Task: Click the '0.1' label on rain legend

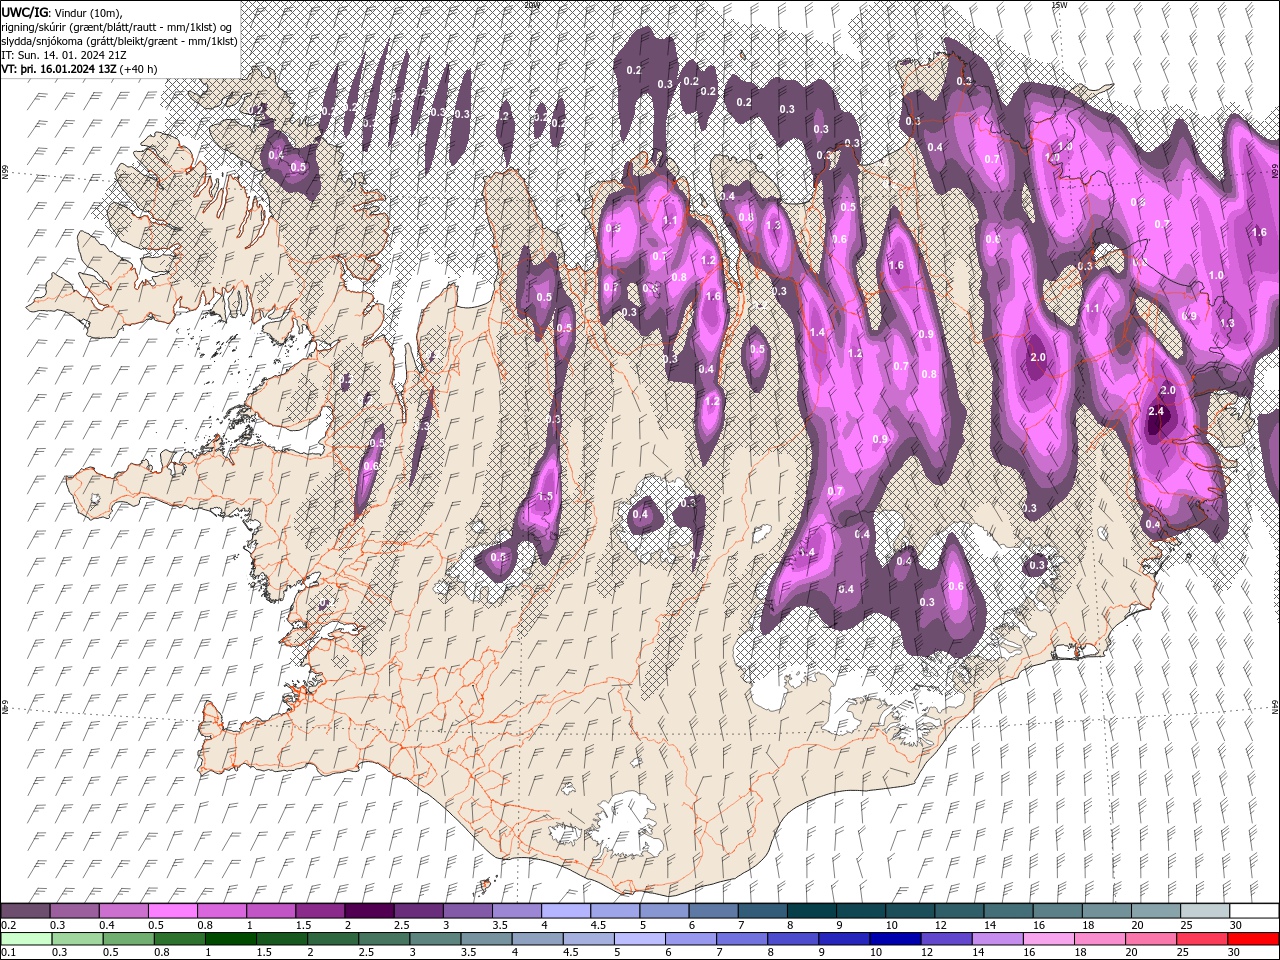Action: tap(8, 953)
